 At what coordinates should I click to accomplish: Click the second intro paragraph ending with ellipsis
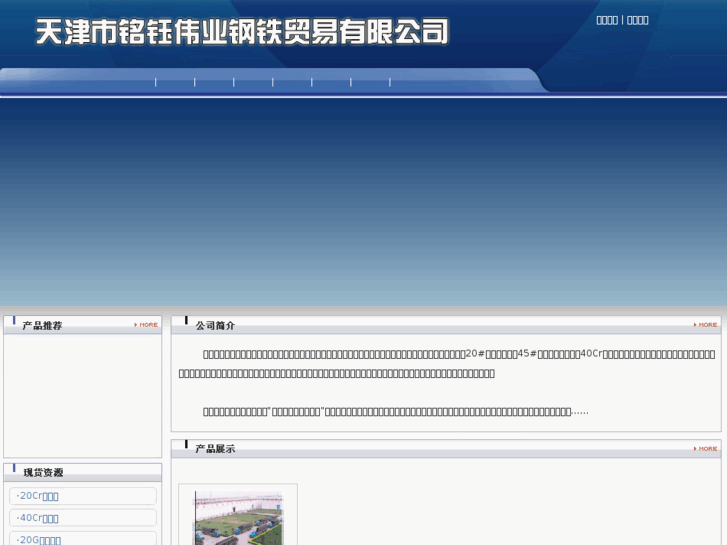click(395, 411)
